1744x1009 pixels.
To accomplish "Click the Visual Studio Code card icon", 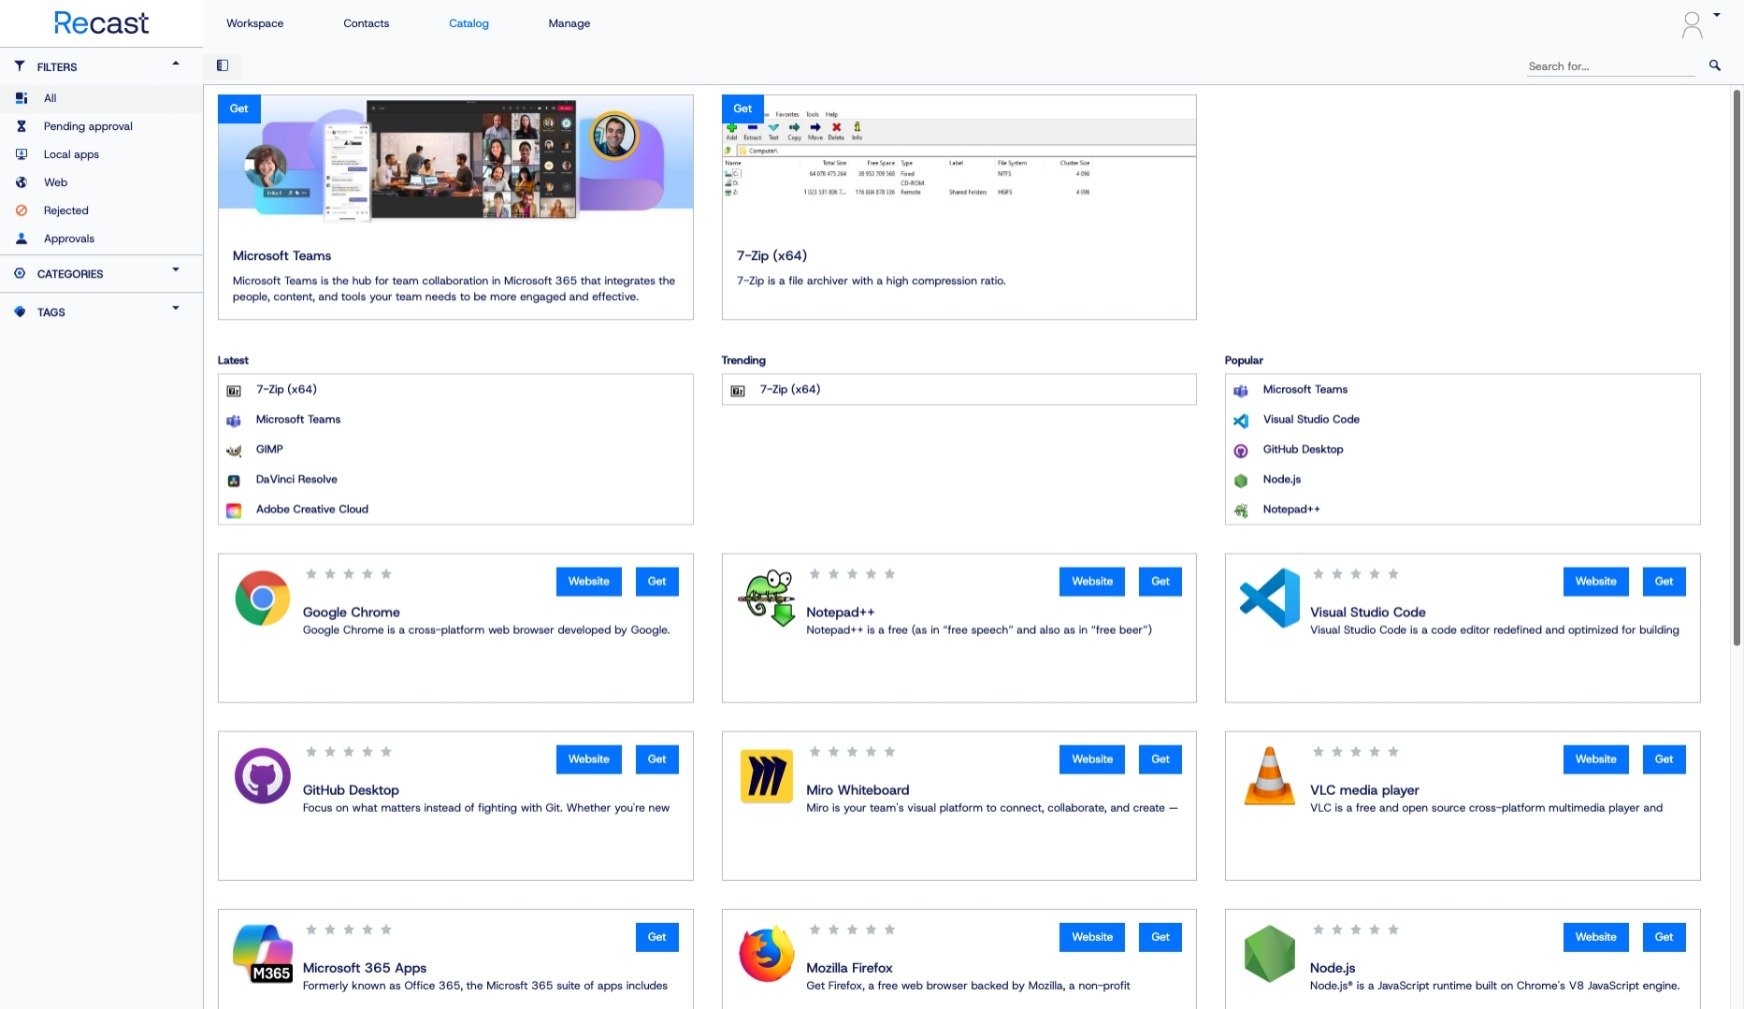I will point(1270,598).
